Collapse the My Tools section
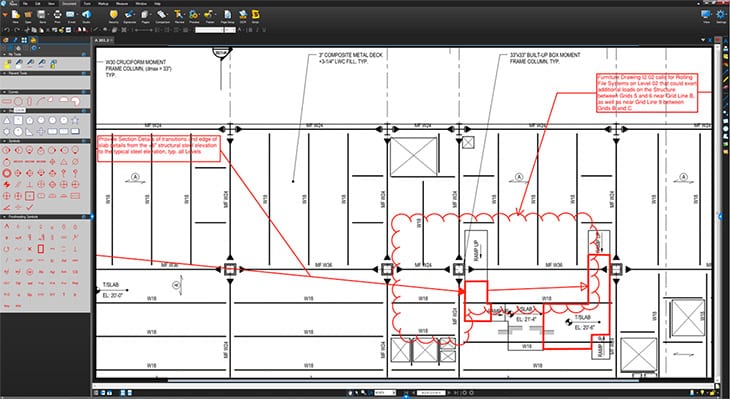The height and width of the screenshot is (399, 730). [x=5, y=54]
